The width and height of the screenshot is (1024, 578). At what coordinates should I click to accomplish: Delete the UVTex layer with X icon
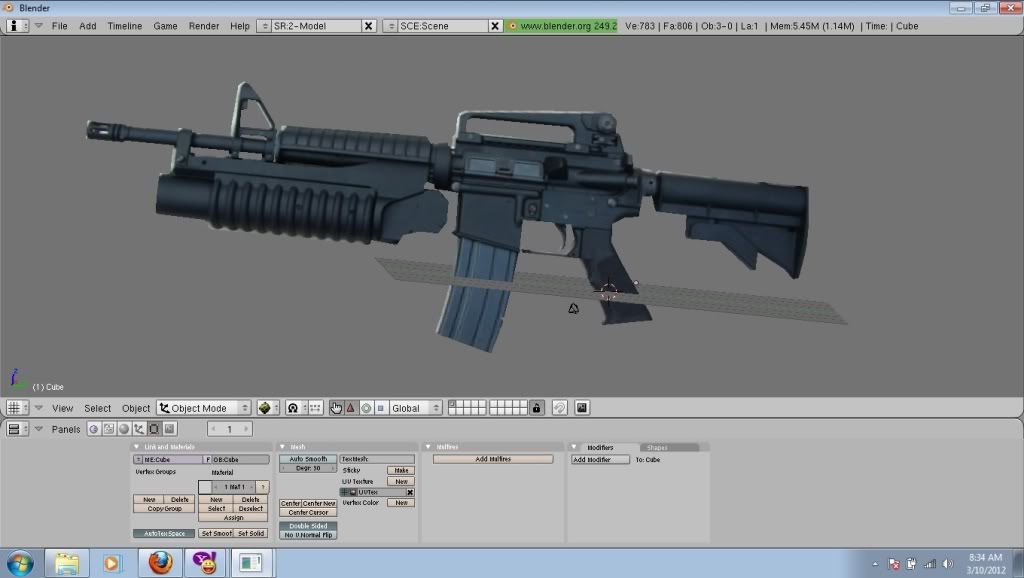(410, 492)
